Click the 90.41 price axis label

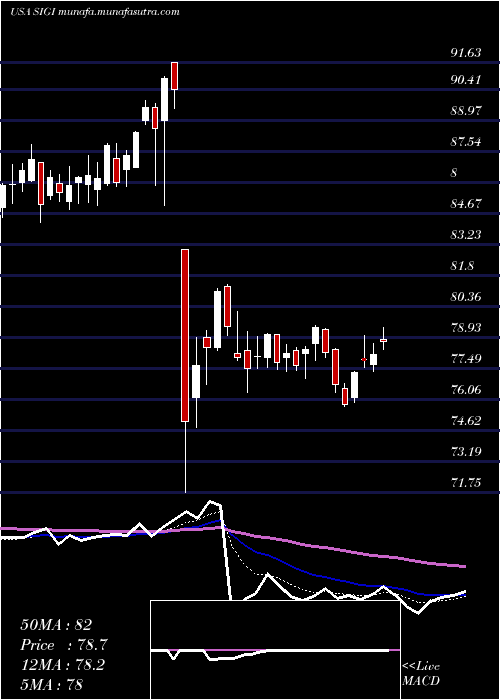tap(466, 80)
